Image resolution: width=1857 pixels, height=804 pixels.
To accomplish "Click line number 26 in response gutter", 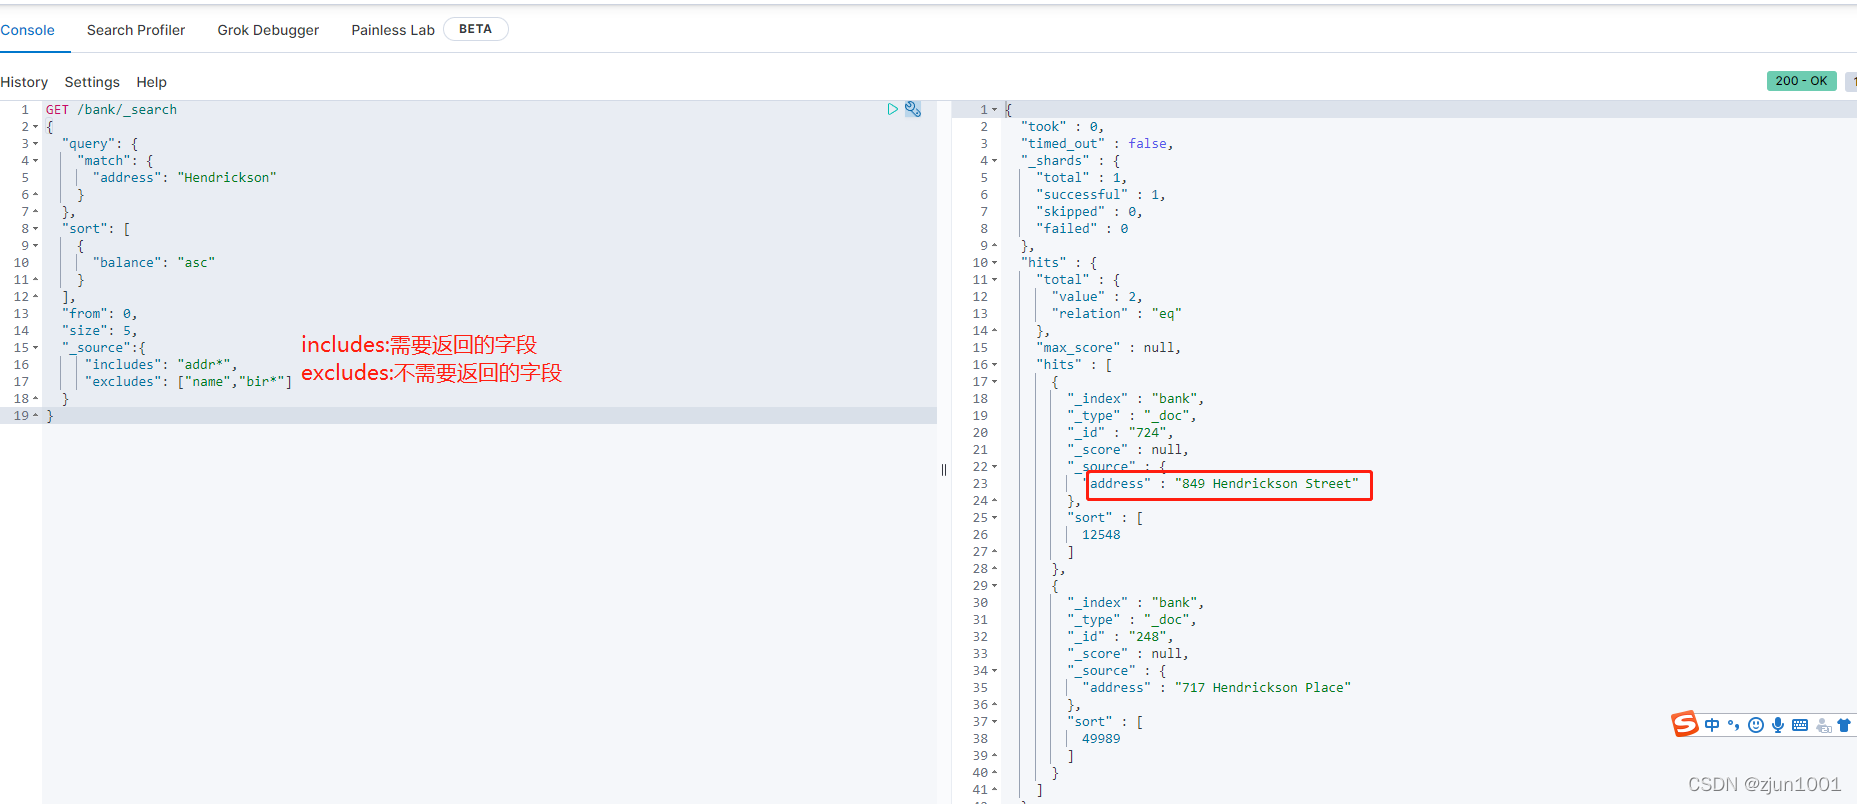I will pyautogui.click(x=980, y=535).
